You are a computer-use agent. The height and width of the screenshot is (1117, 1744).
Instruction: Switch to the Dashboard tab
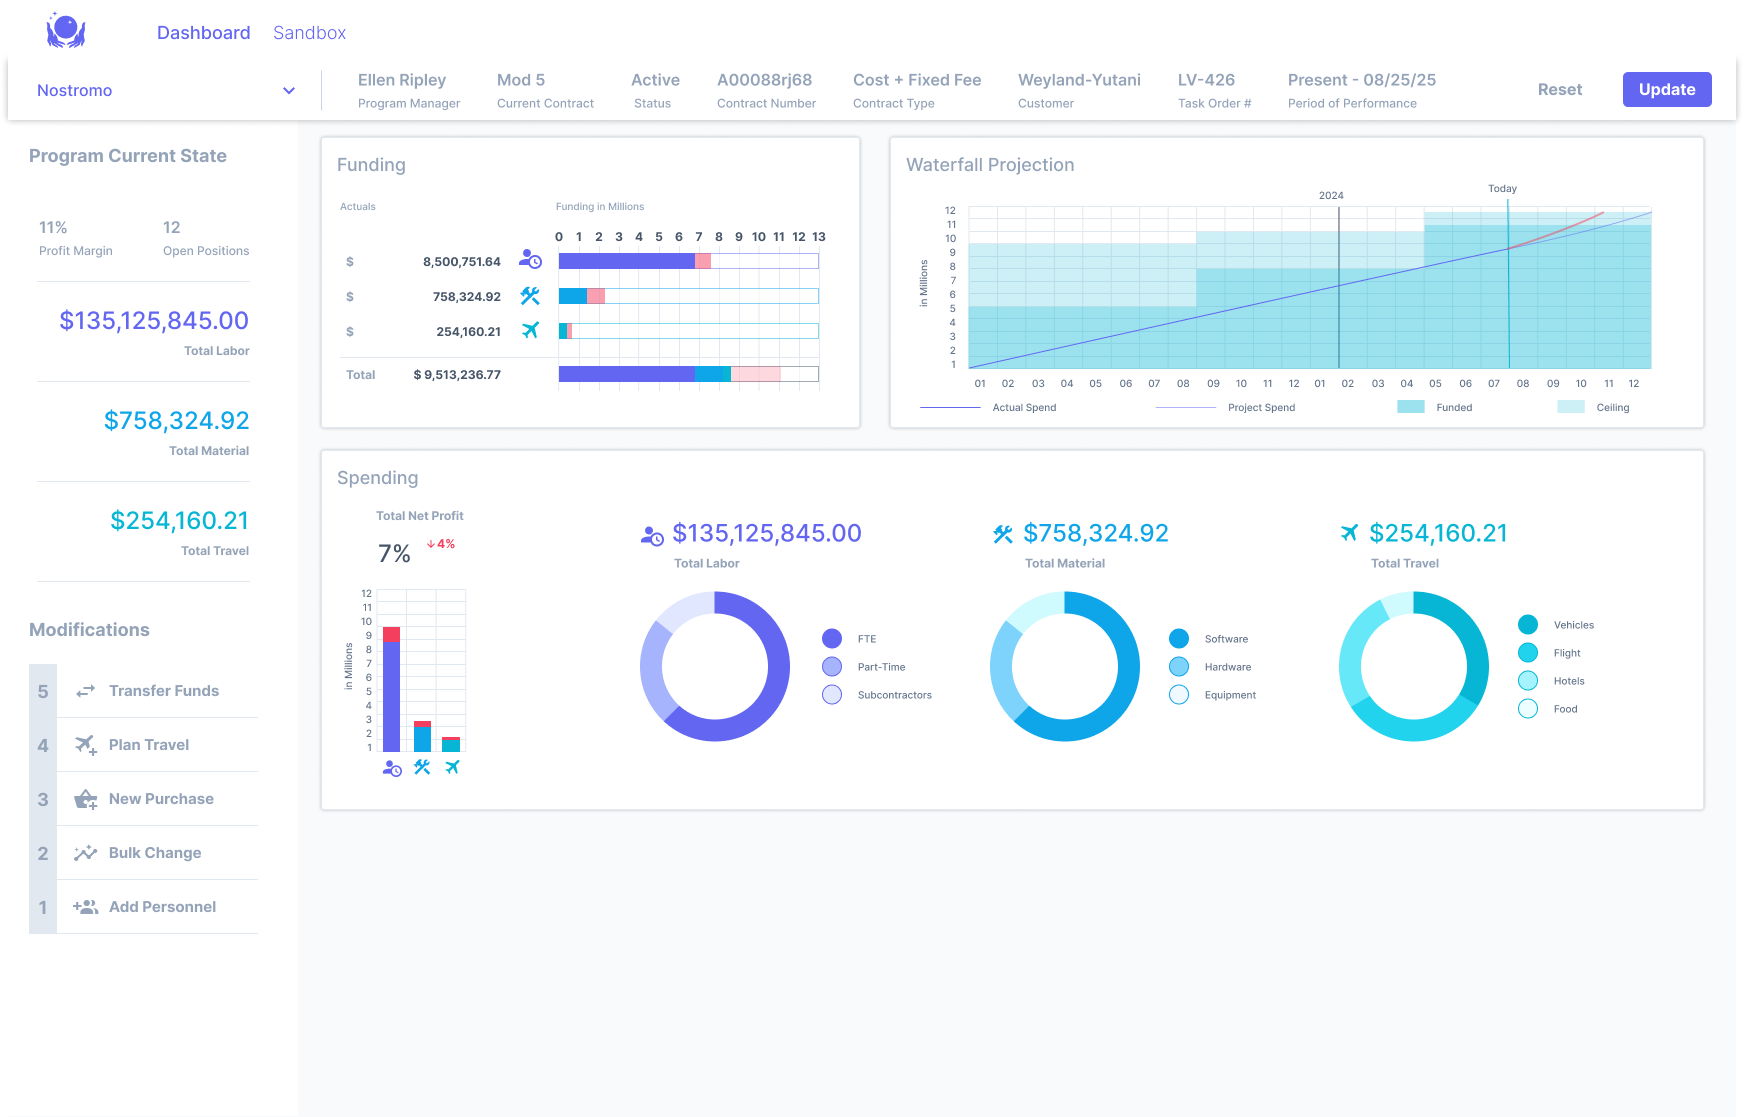pyautogui.click(x=204, y=33)
